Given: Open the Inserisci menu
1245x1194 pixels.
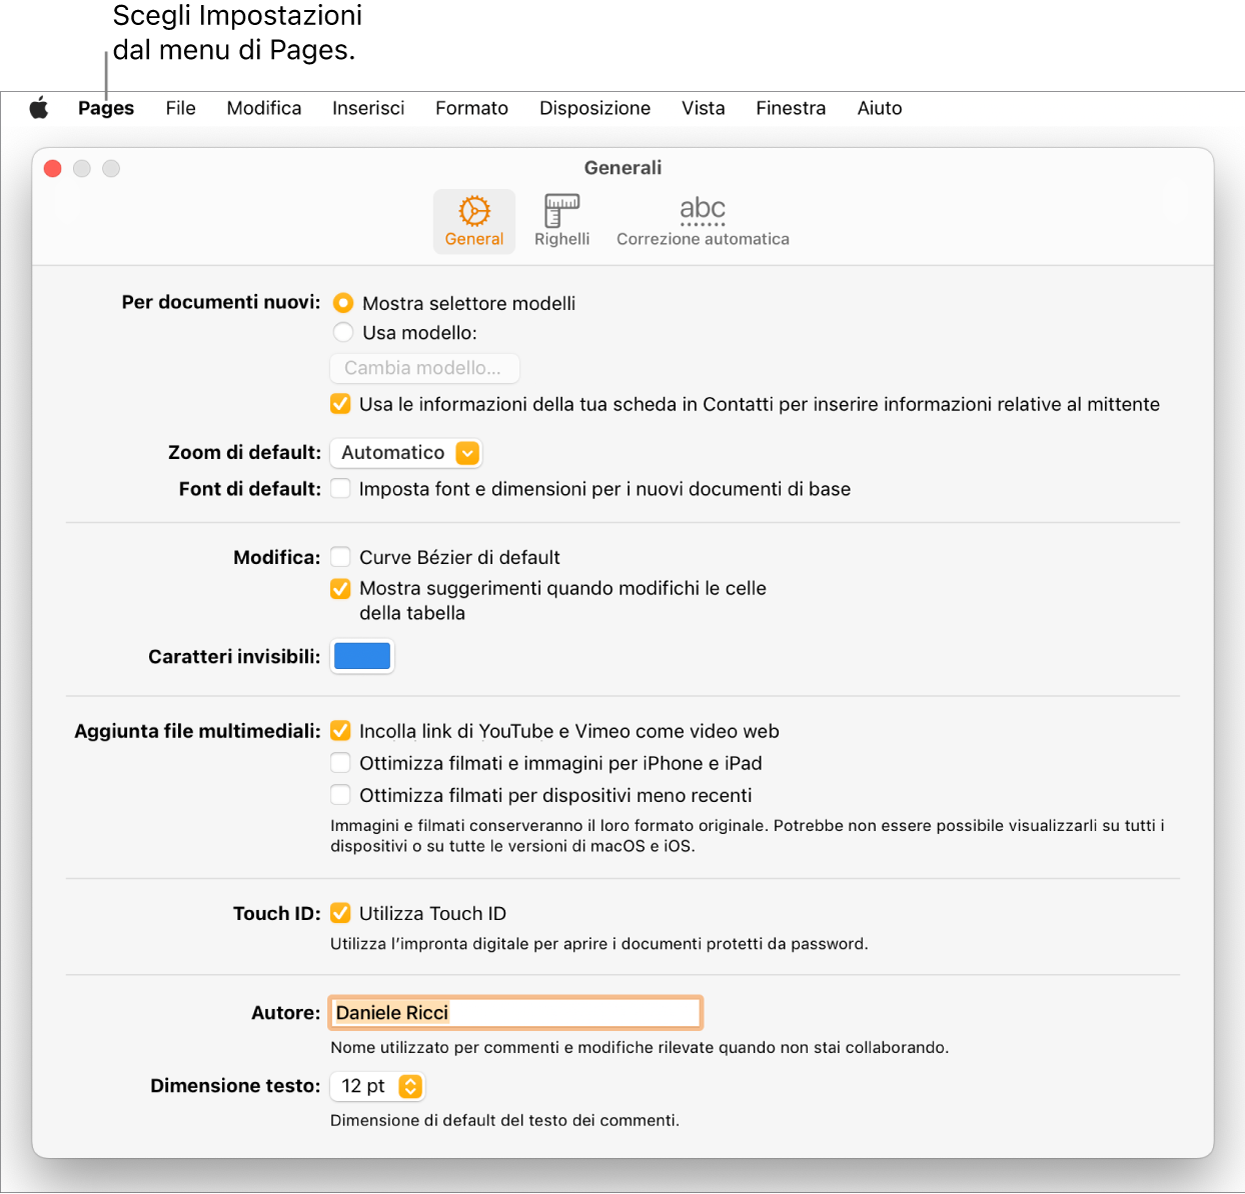Looking at the screenshot, I should pos(369,108).
